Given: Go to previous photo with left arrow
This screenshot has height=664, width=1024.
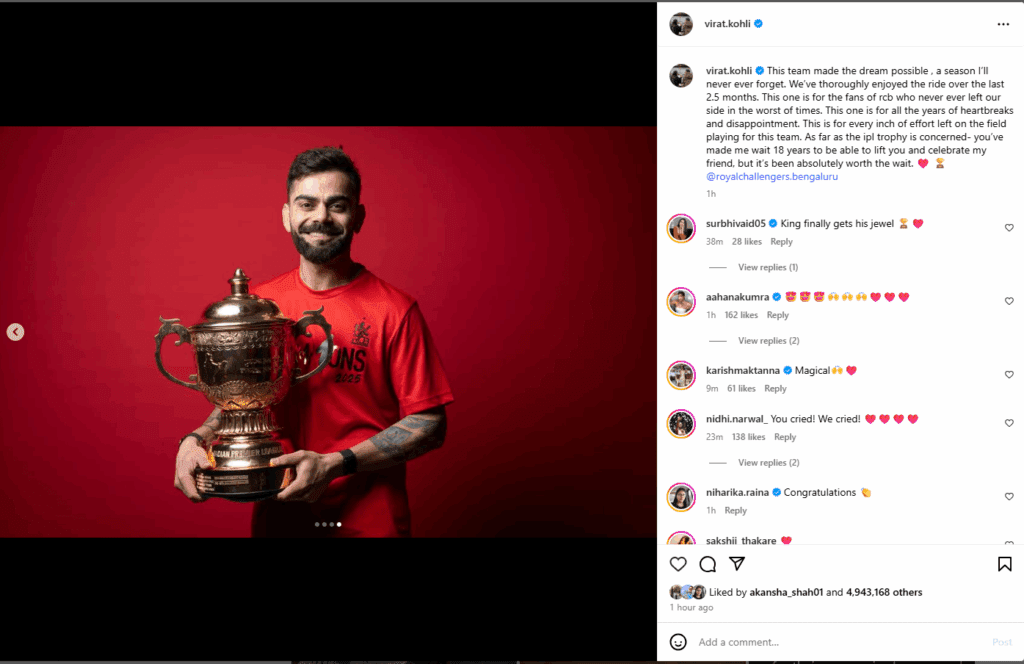Looking at the screenshot, I should pyautogui.click(x=16, y=332).
